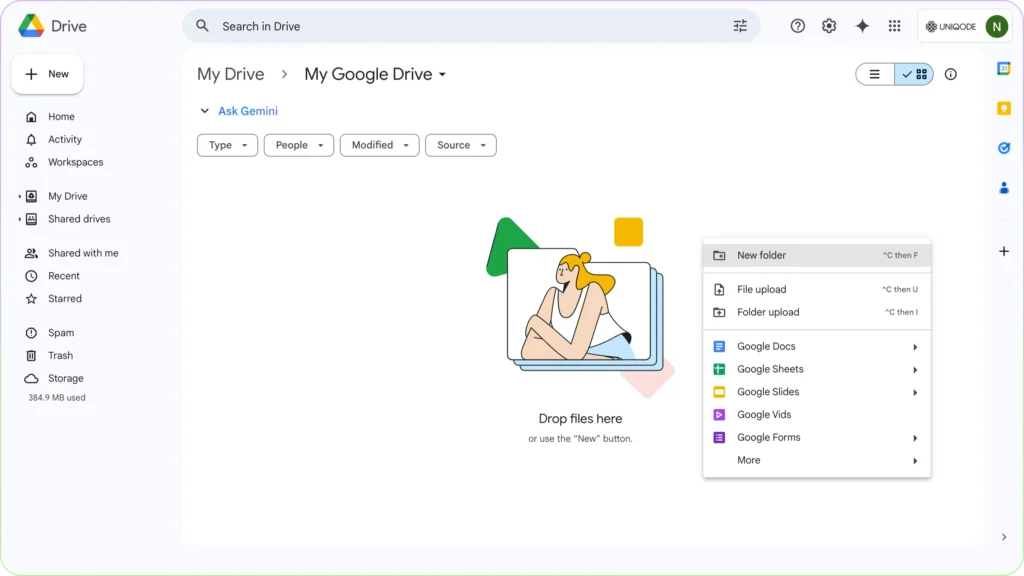The image size is (1024, 576).
Task: Click the New button in sidebar
Action: 47,74
